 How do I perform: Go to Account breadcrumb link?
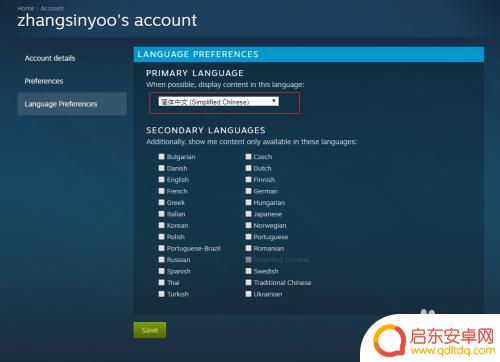52,8
